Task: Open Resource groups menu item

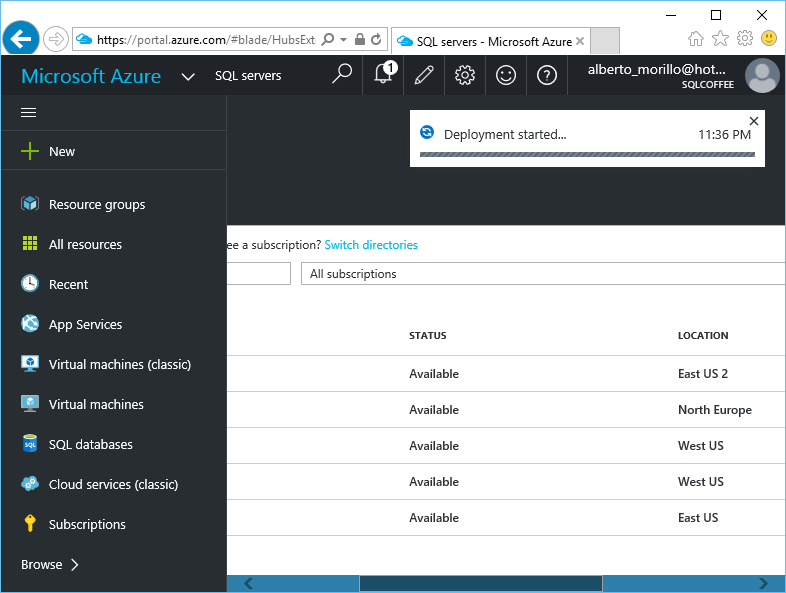Action: 97,205
